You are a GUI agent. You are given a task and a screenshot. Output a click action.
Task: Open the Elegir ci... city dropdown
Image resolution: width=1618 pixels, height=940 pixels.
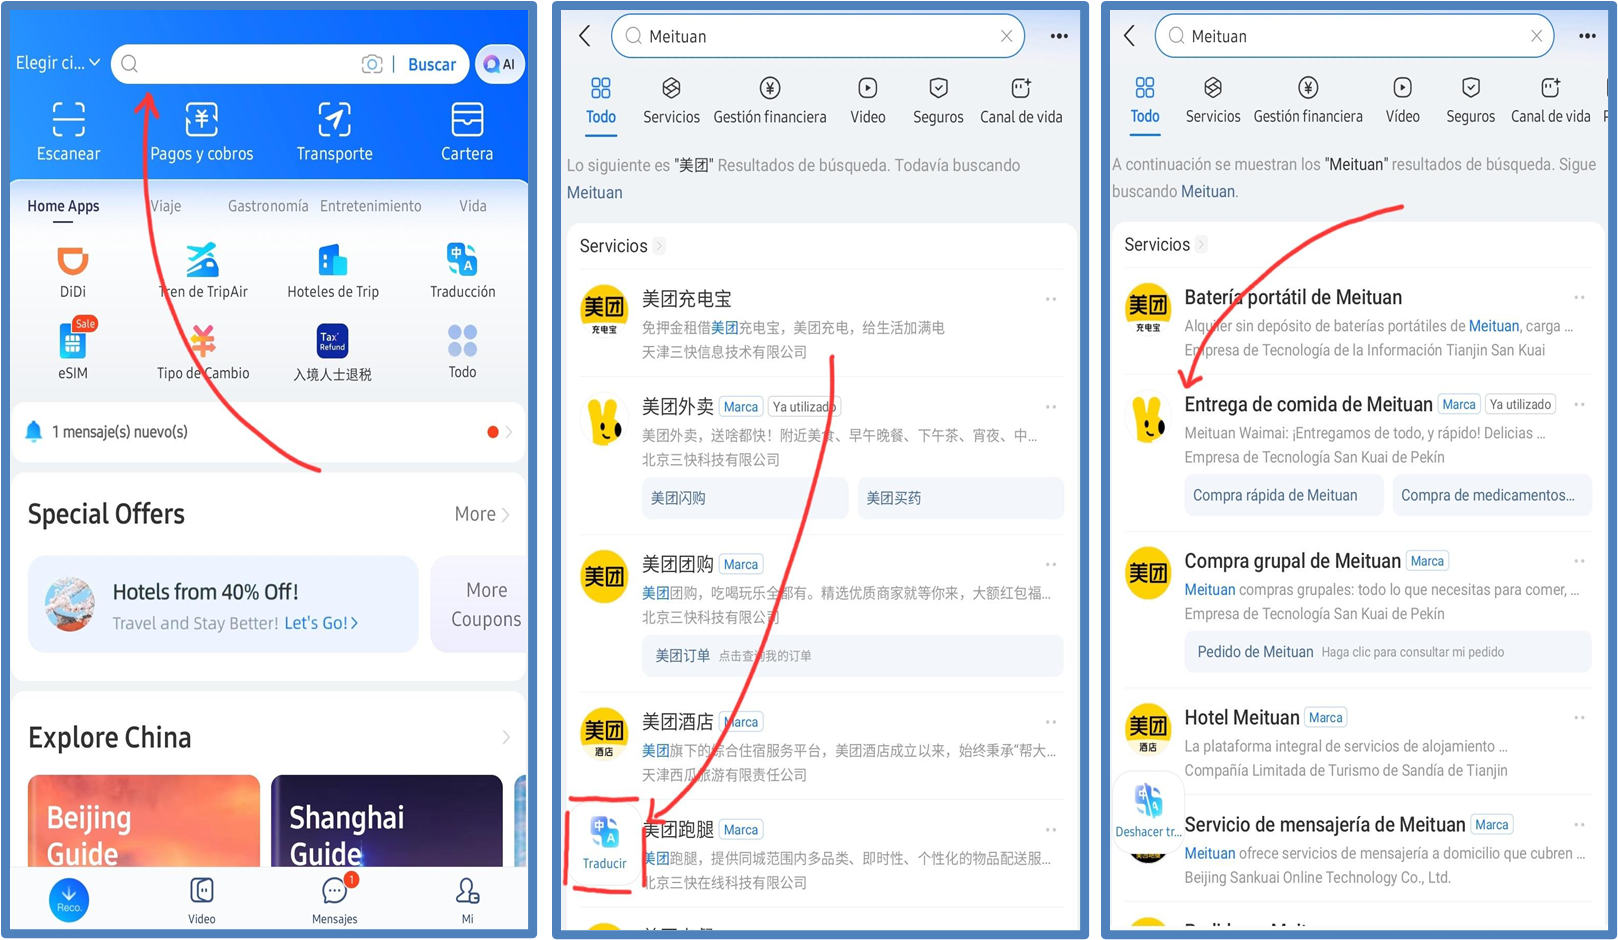click(x=58, y=63)
